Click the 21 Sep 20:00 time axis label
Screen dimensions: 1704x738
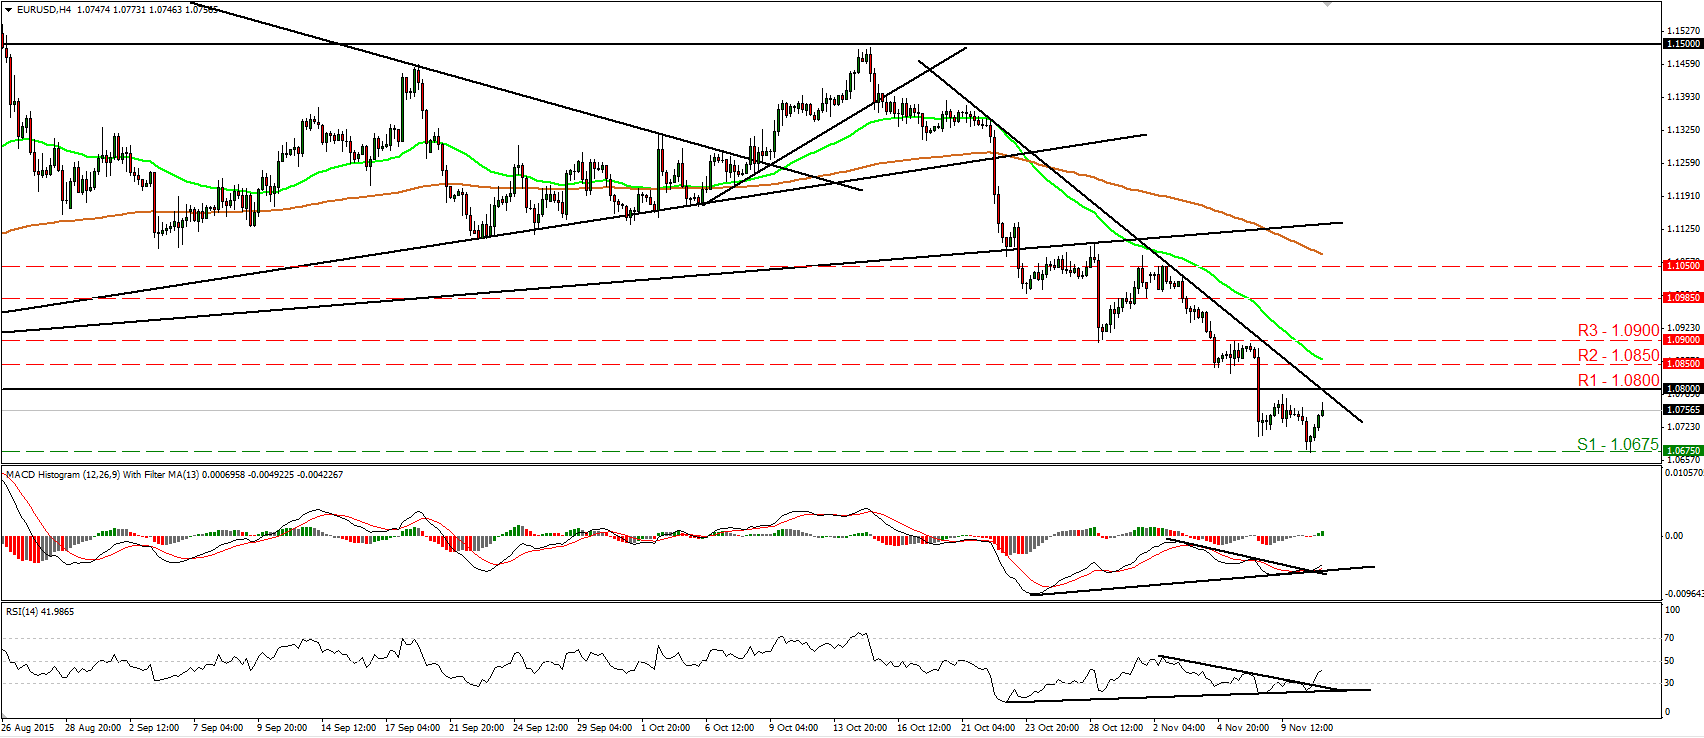point(476,727)
